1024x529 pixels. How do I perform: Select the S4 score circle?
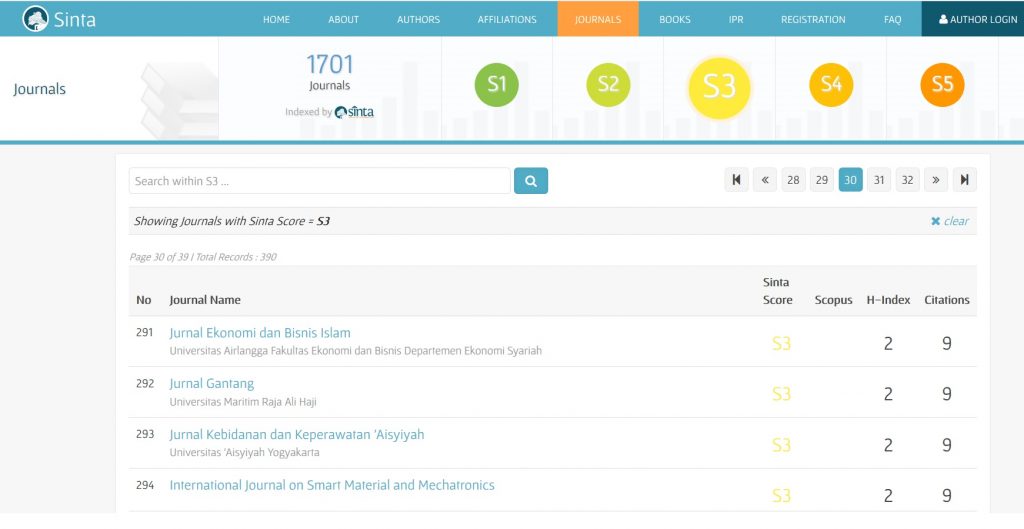coord(831,85)
